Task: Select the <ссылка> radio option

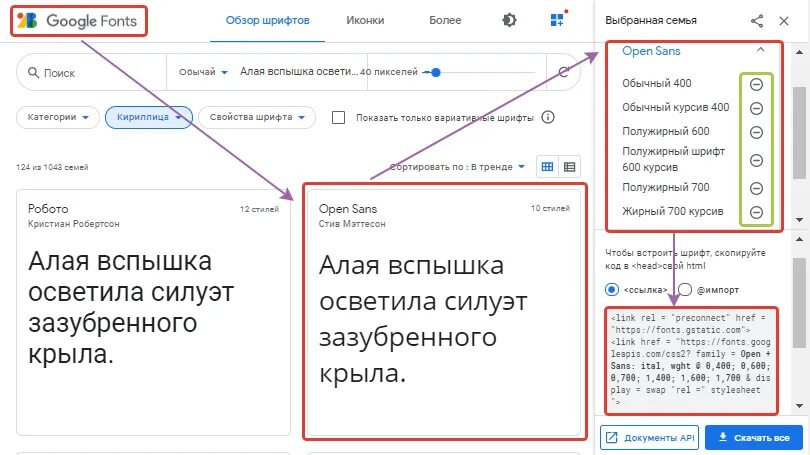Action: click(612, 290)
